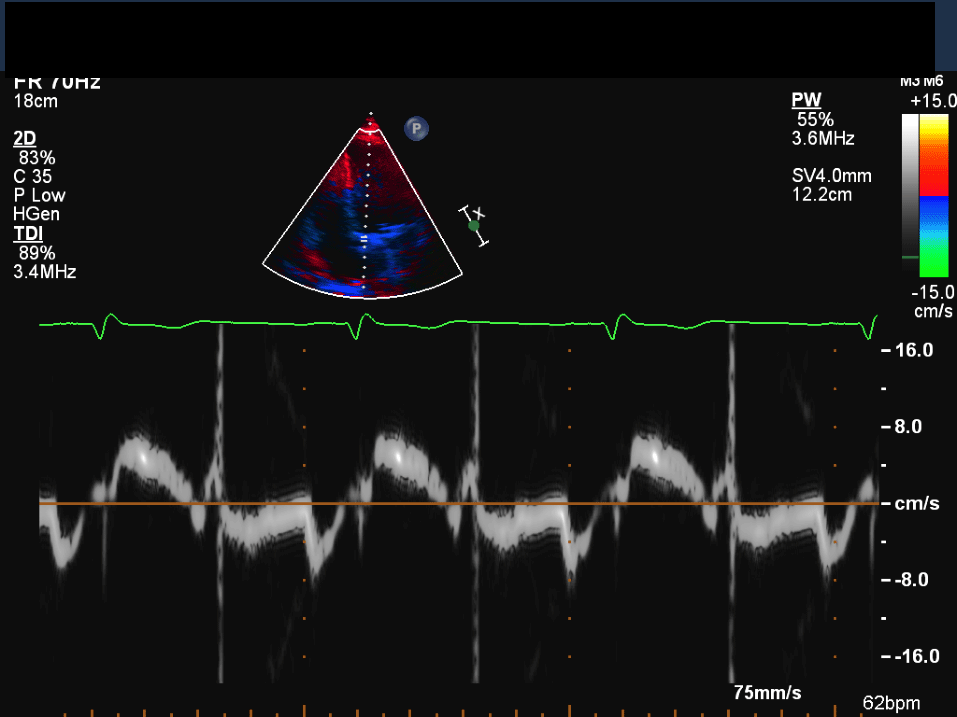Image resolution: width=957 pixels, height=717 pixels.
Task: Select the TDI mode label
Action: pyautogui.click(x=26, y=234)
